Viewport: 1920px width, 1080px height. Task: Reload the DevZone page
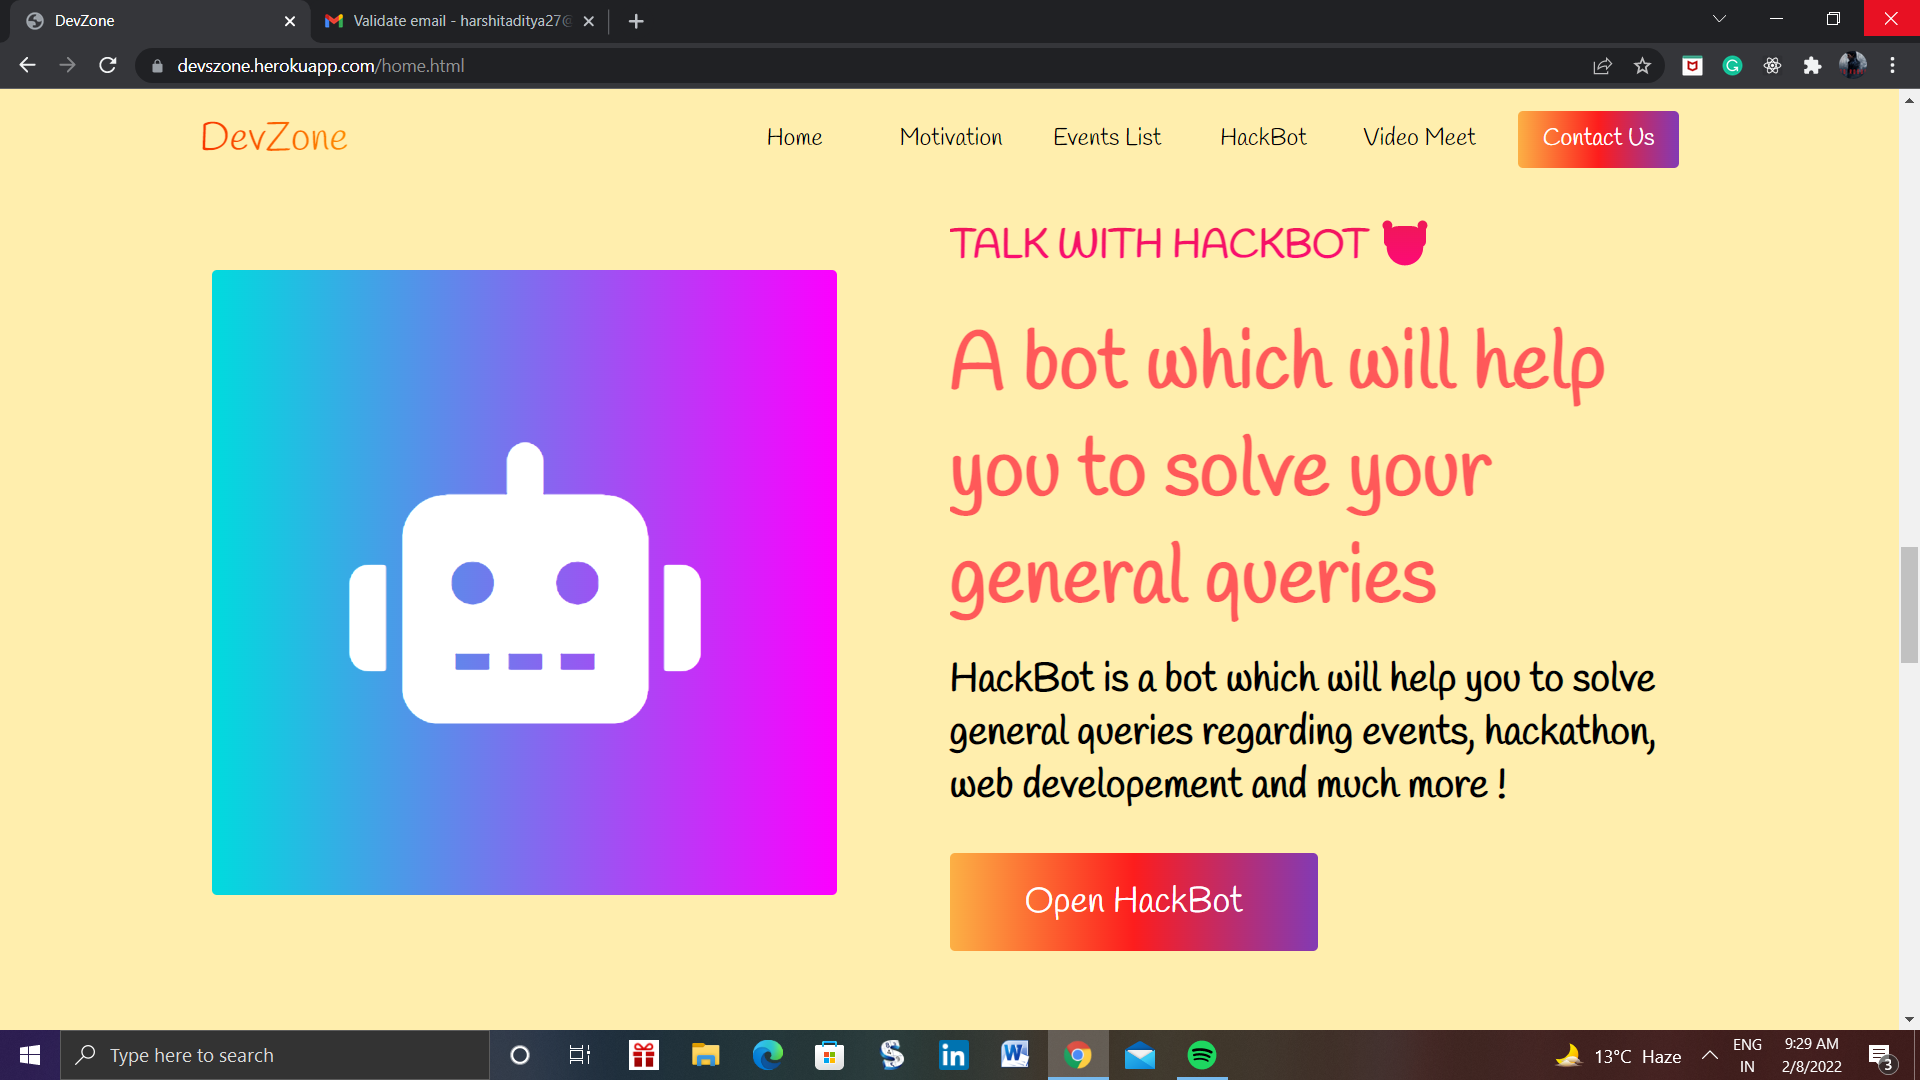click(107, 65)
